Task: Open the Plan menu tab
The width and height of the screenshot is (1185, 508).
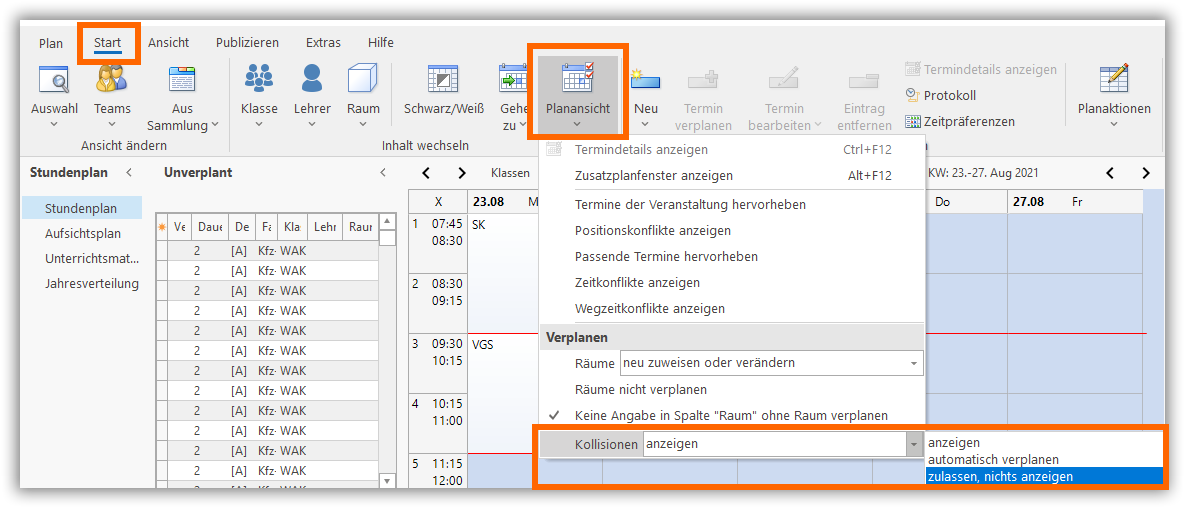Action: tap(51, 43)
